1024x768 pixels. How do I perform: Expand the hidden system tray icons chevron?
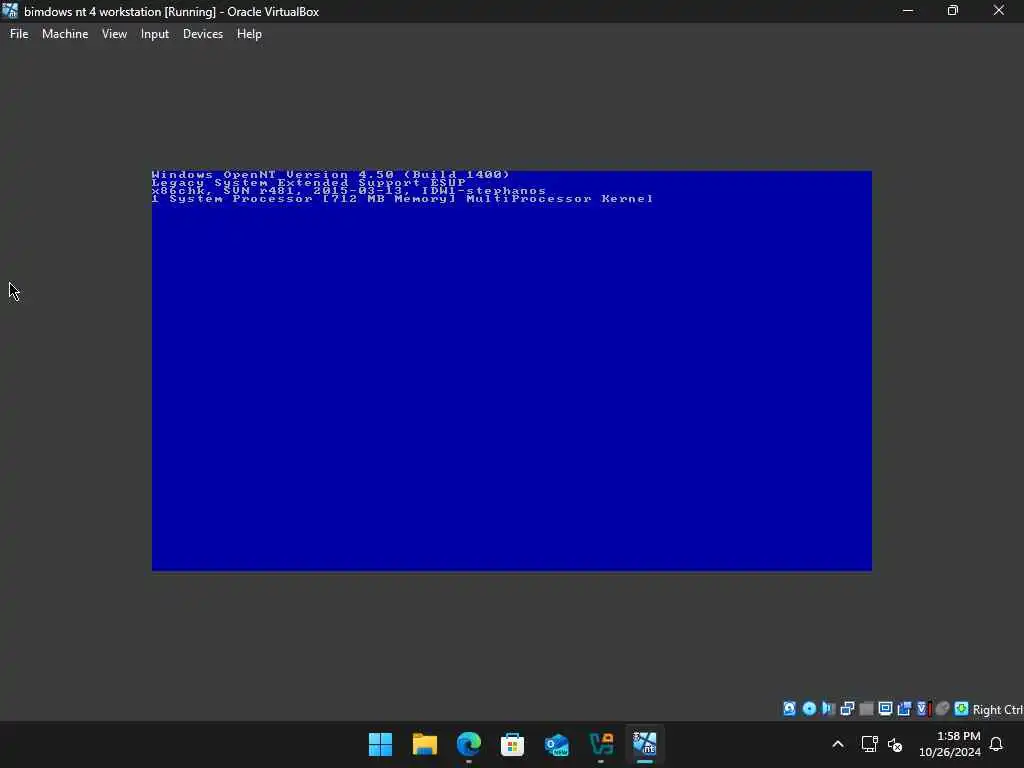click(x=838, y=744)
